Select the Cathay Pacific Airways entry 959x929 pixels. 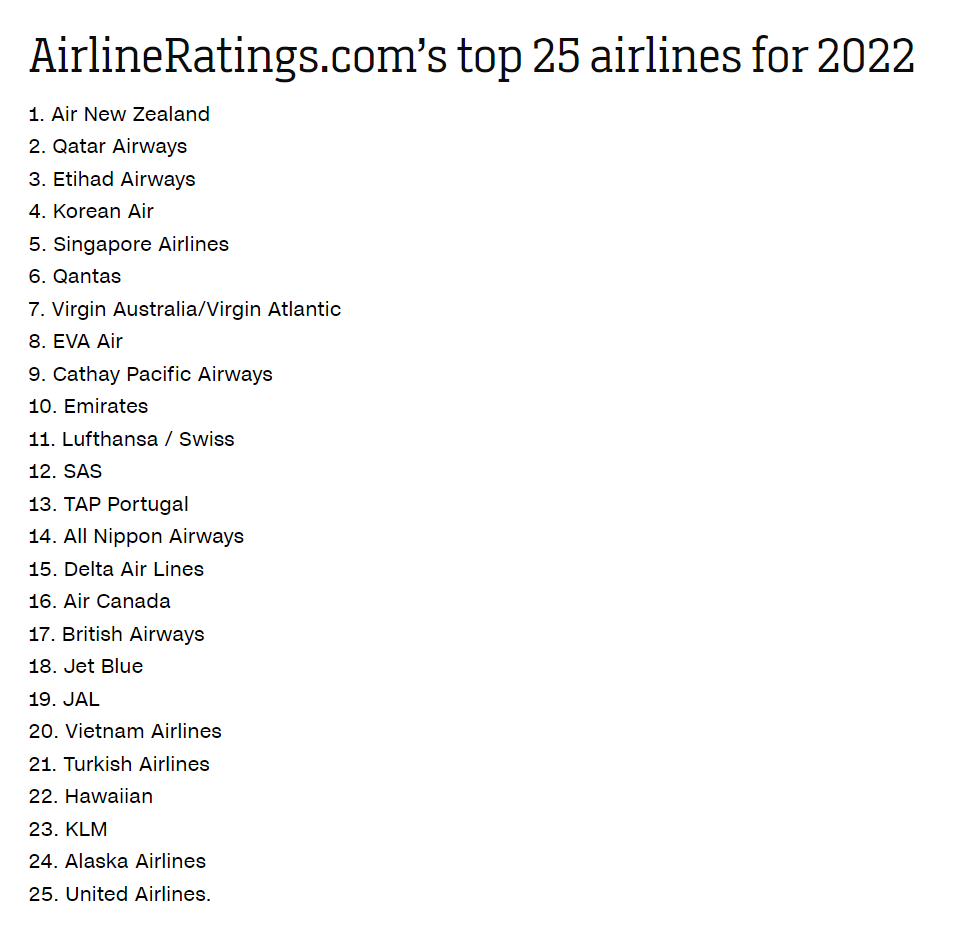point(151,374)
